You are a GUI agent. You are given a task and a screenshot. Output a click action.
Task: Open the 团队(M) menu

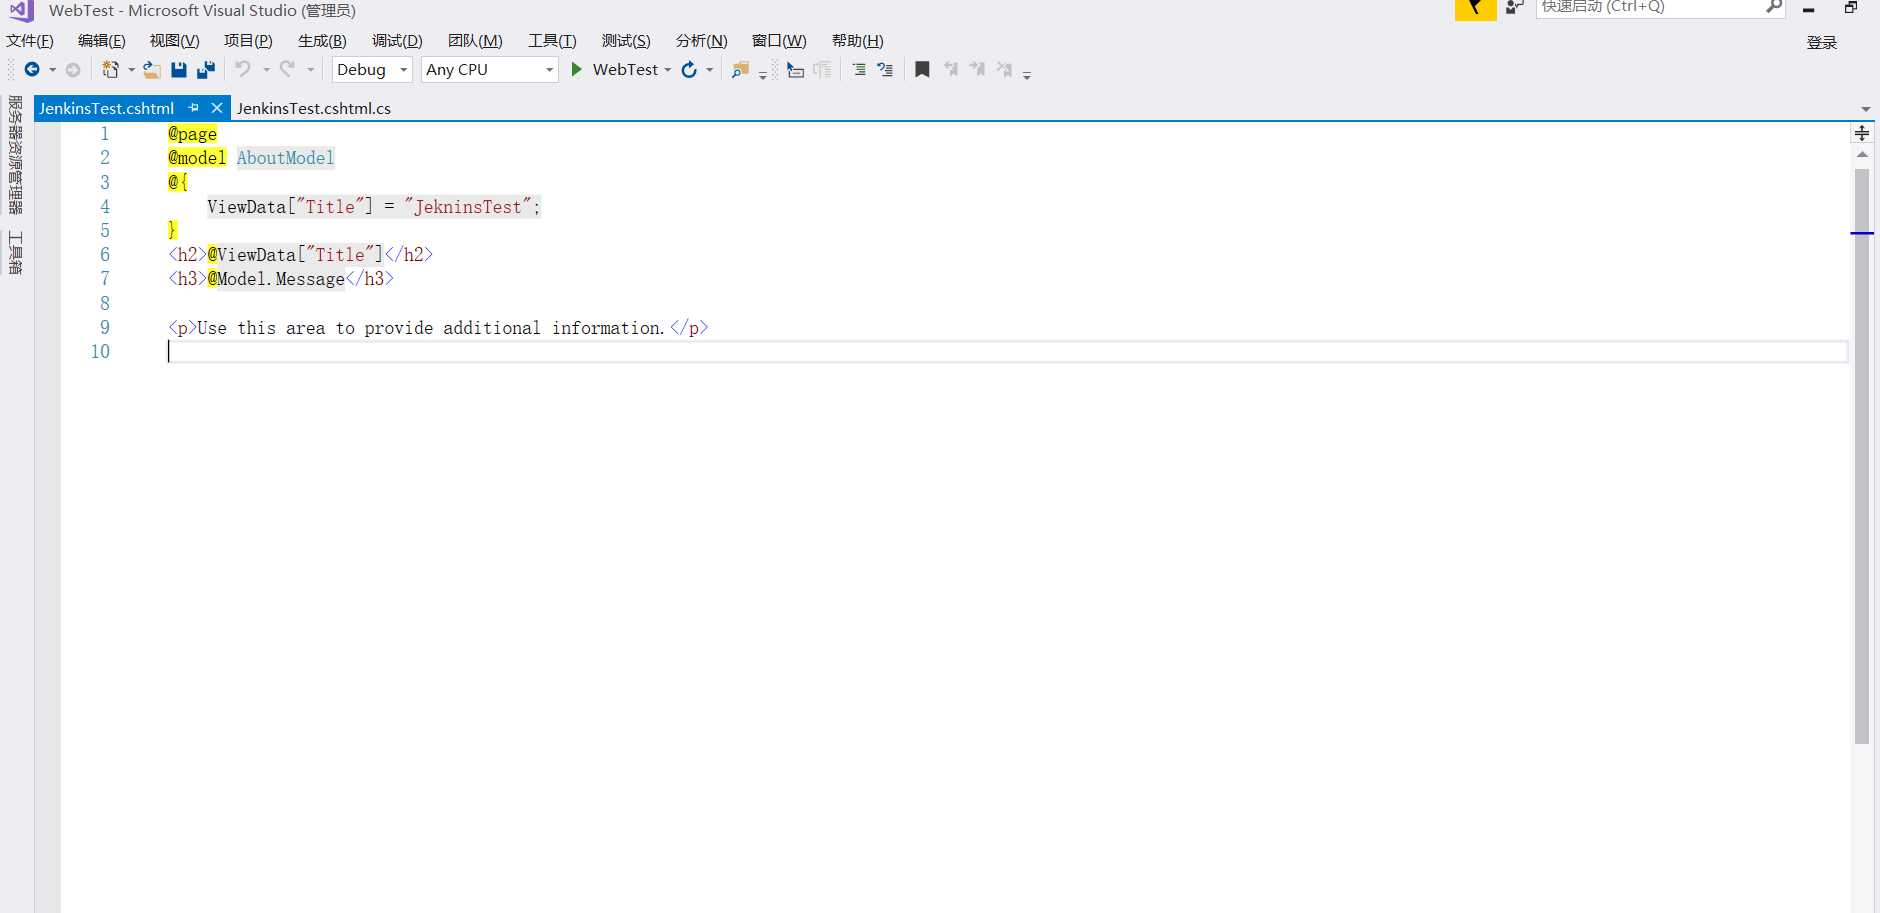[x=475, y=41]
